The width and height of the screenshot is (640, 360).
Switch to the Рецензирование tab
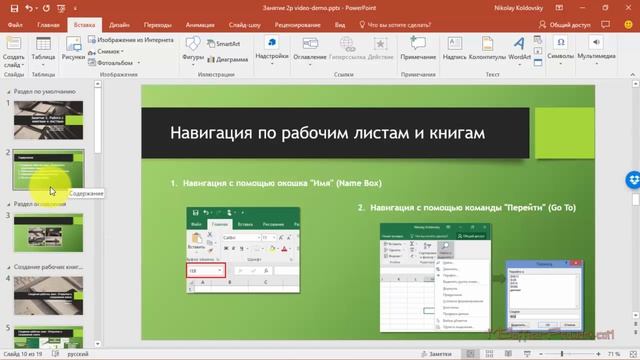tap(298, 25)
